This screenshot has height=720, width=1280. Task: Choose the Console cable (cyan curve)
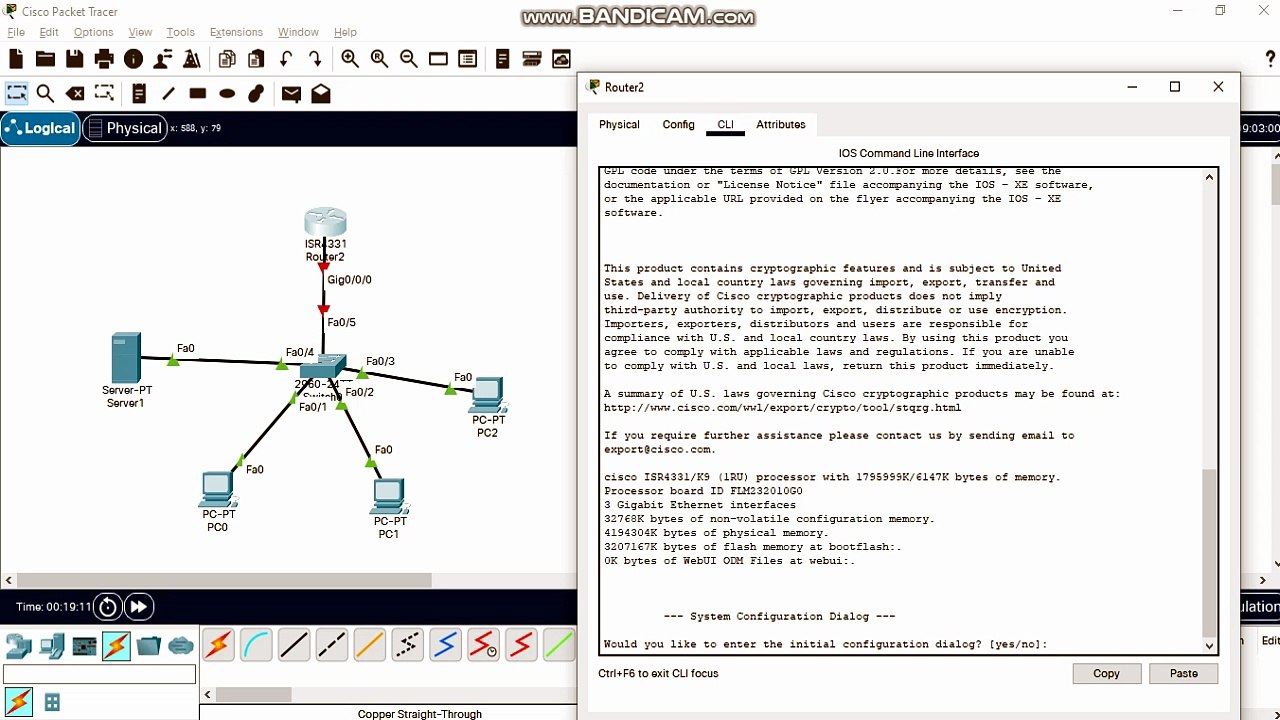pos(256,646)
